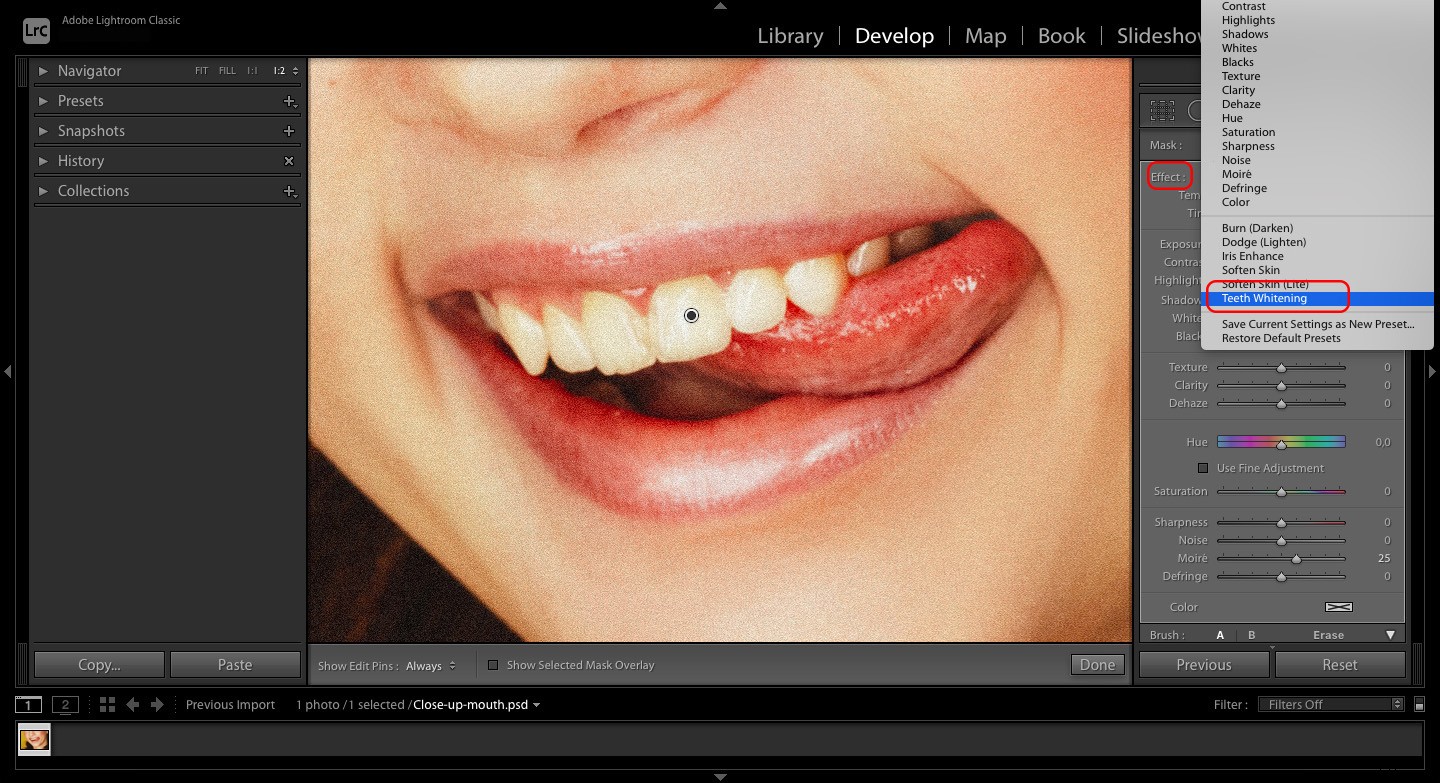
Task: Click the left panel collapse arrow
Action: click(x=8, y=371)
